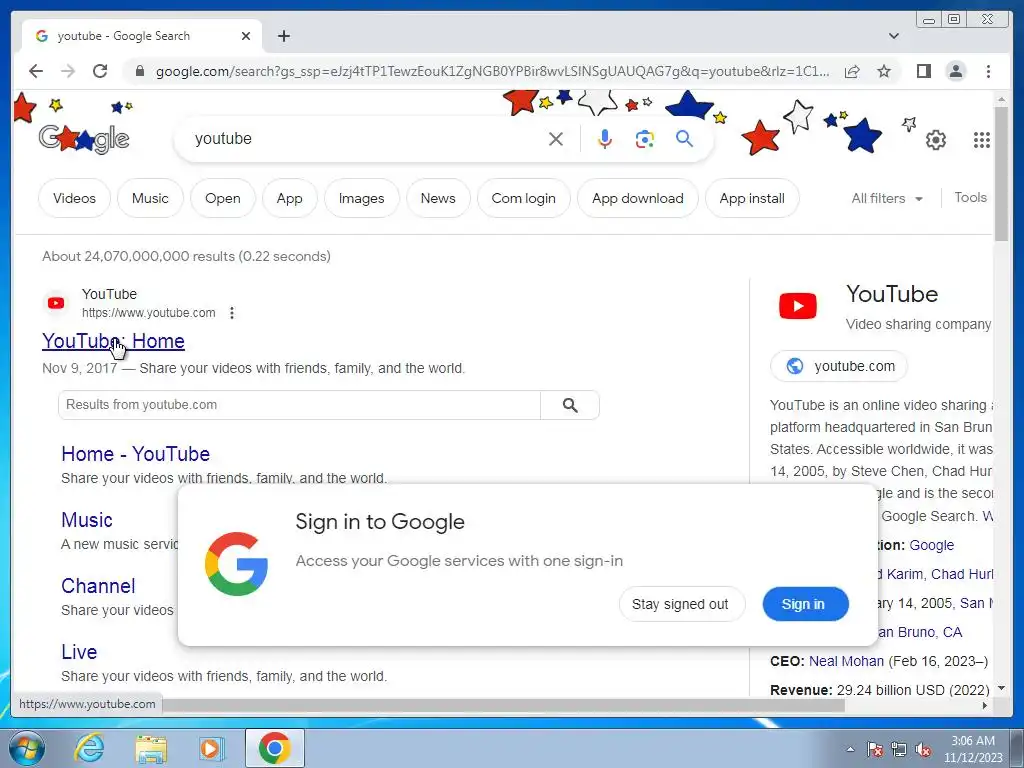
Task: Open search Tools
Action: [970, 197]
